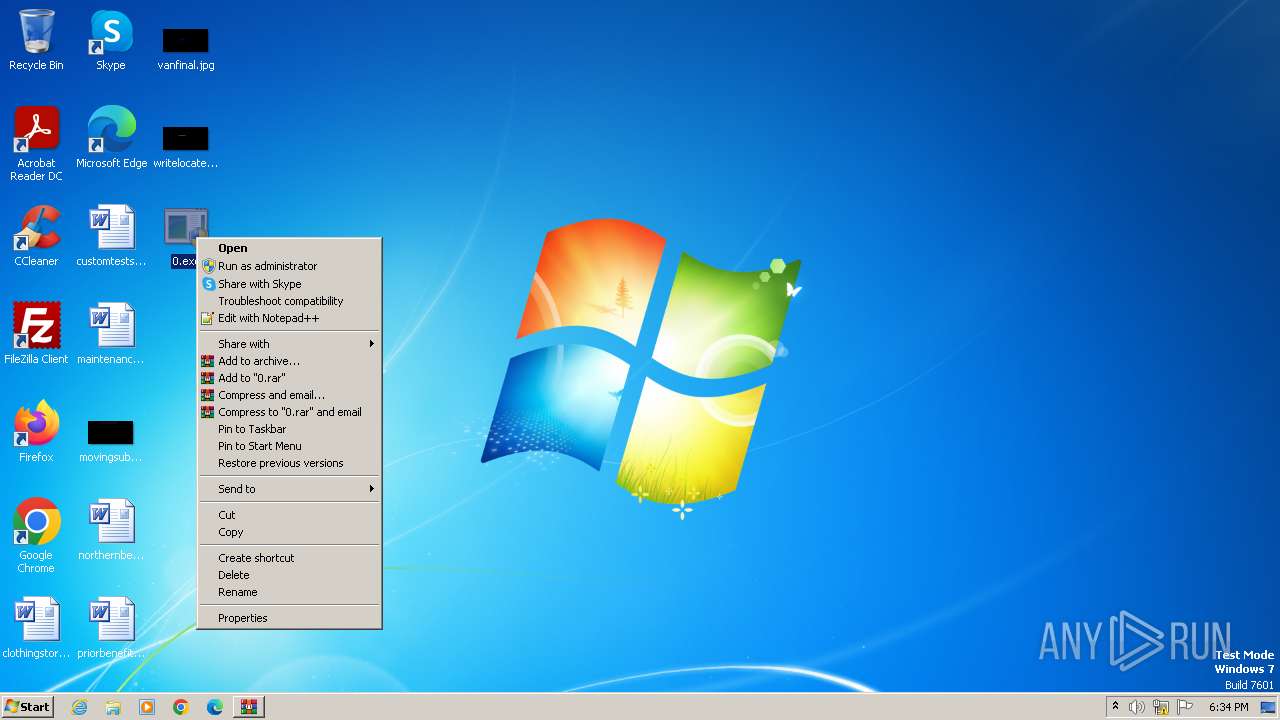Viewport: 1280px width, 720px height.
Task: Select the 0.exe application icon
Action: click(x=186, y=227)
